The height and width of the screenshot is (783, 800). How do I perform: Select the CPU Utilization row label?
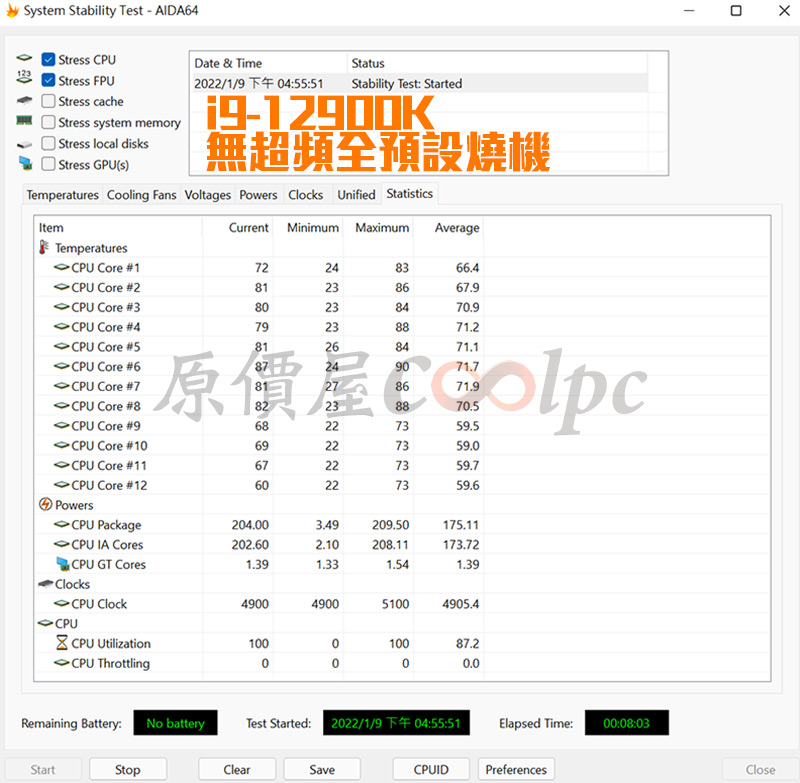coord(111,643)
